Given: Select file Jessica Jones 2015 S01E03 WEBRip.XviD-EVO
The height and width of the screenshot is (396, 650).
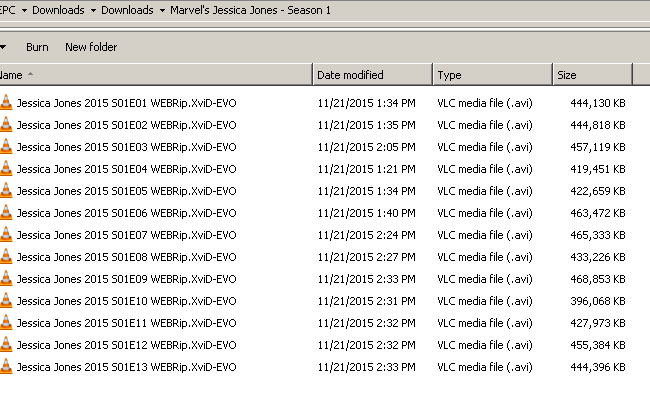Looking at the screenshot, I should tap(126, 147).
